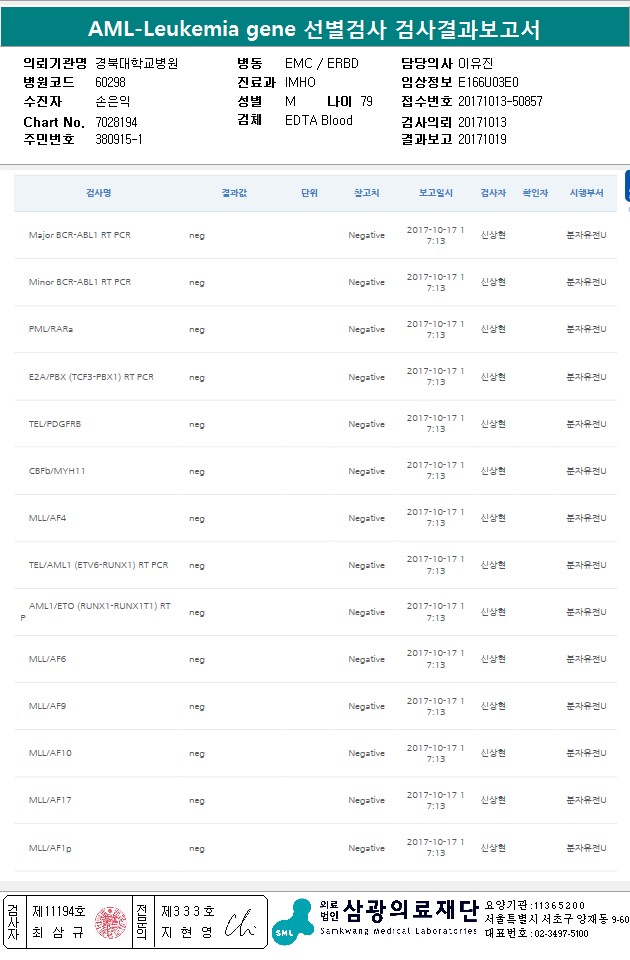Click the red seal stamp

coord(111,922)
